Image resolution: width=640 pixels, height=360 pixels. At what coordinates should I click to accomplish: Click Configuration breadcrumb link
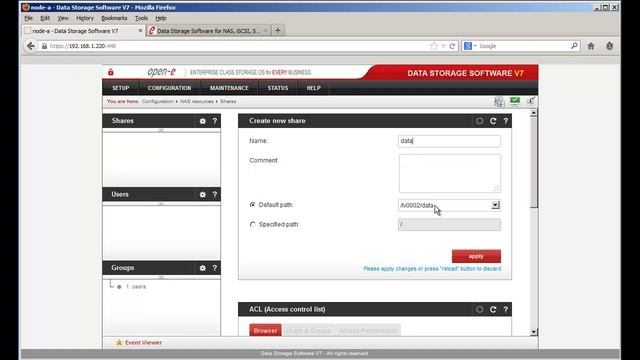tap(158, 101)
